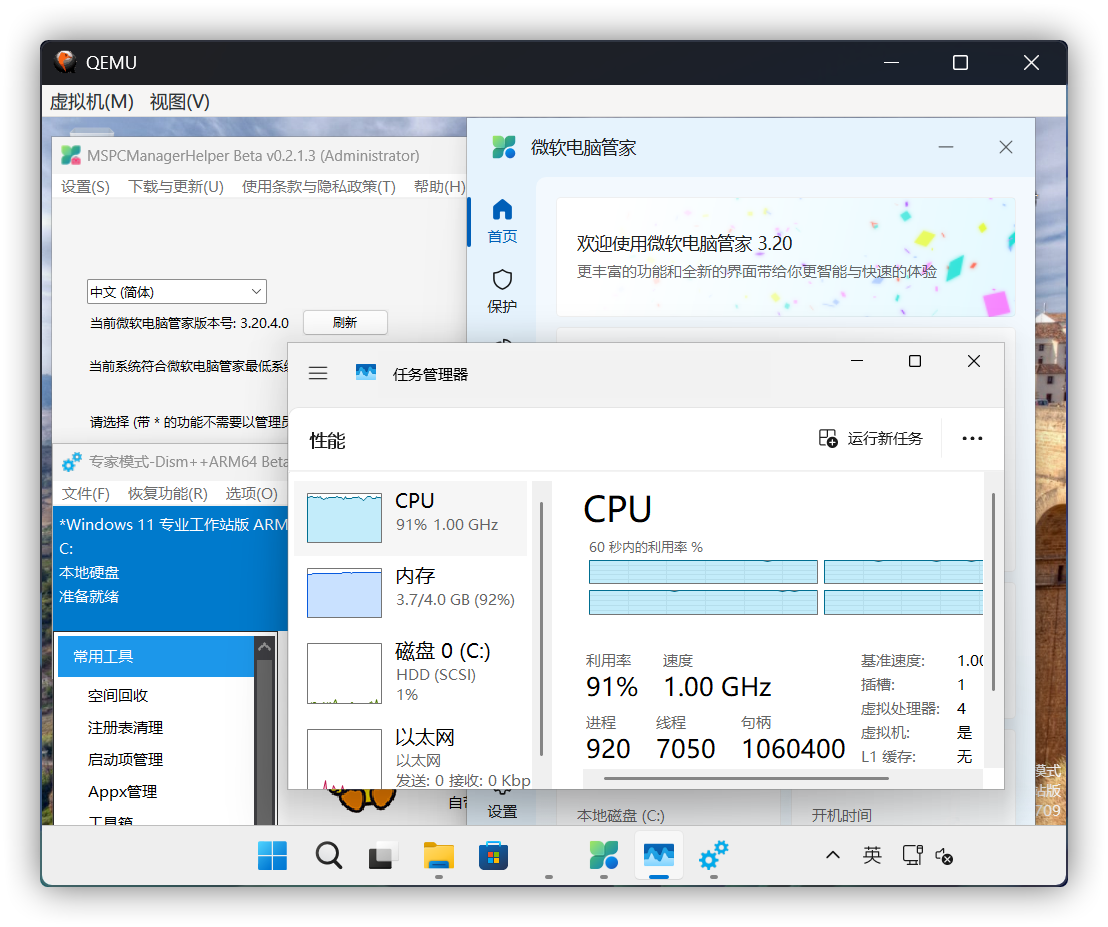Click first CPU core utilization graph
This screenshot has width=1108, height=927.
[703, 572]
